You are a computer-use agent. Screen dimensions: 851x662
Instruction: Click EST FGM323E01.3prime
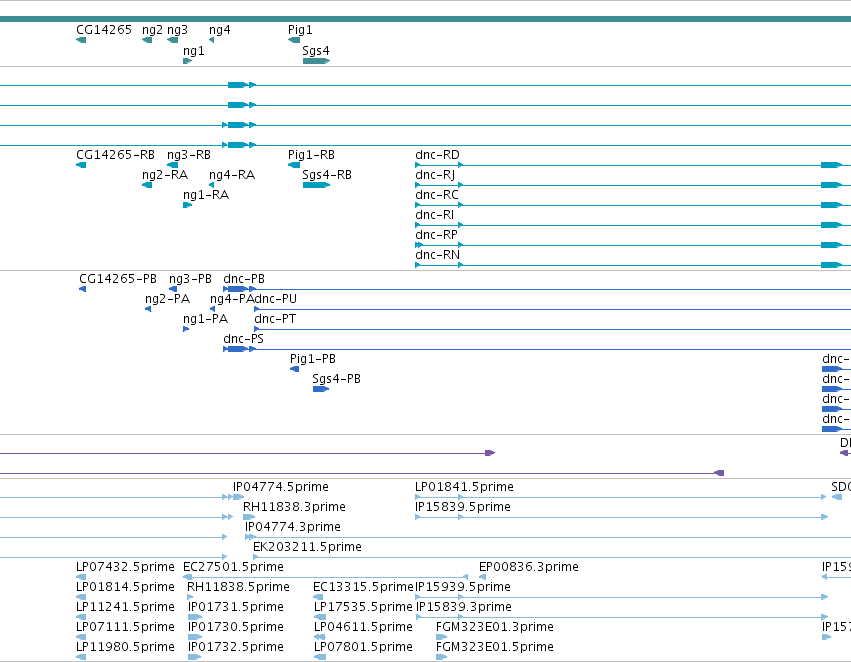(495, 627)
